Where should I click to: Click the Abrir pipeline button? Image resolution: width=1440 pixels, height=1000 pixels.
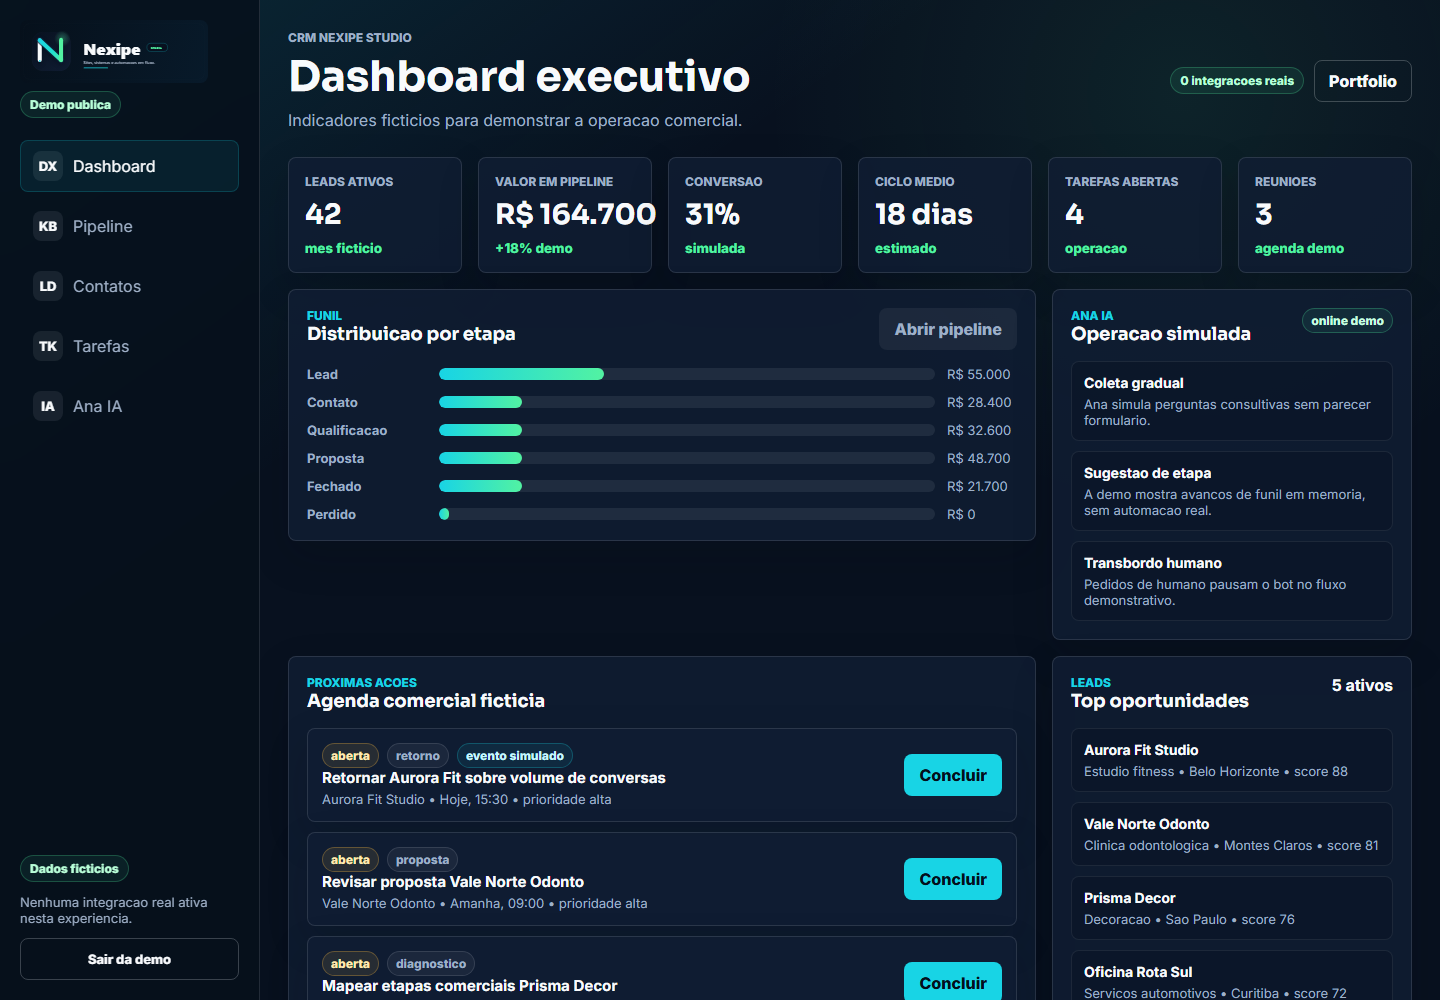click(948, 329)
